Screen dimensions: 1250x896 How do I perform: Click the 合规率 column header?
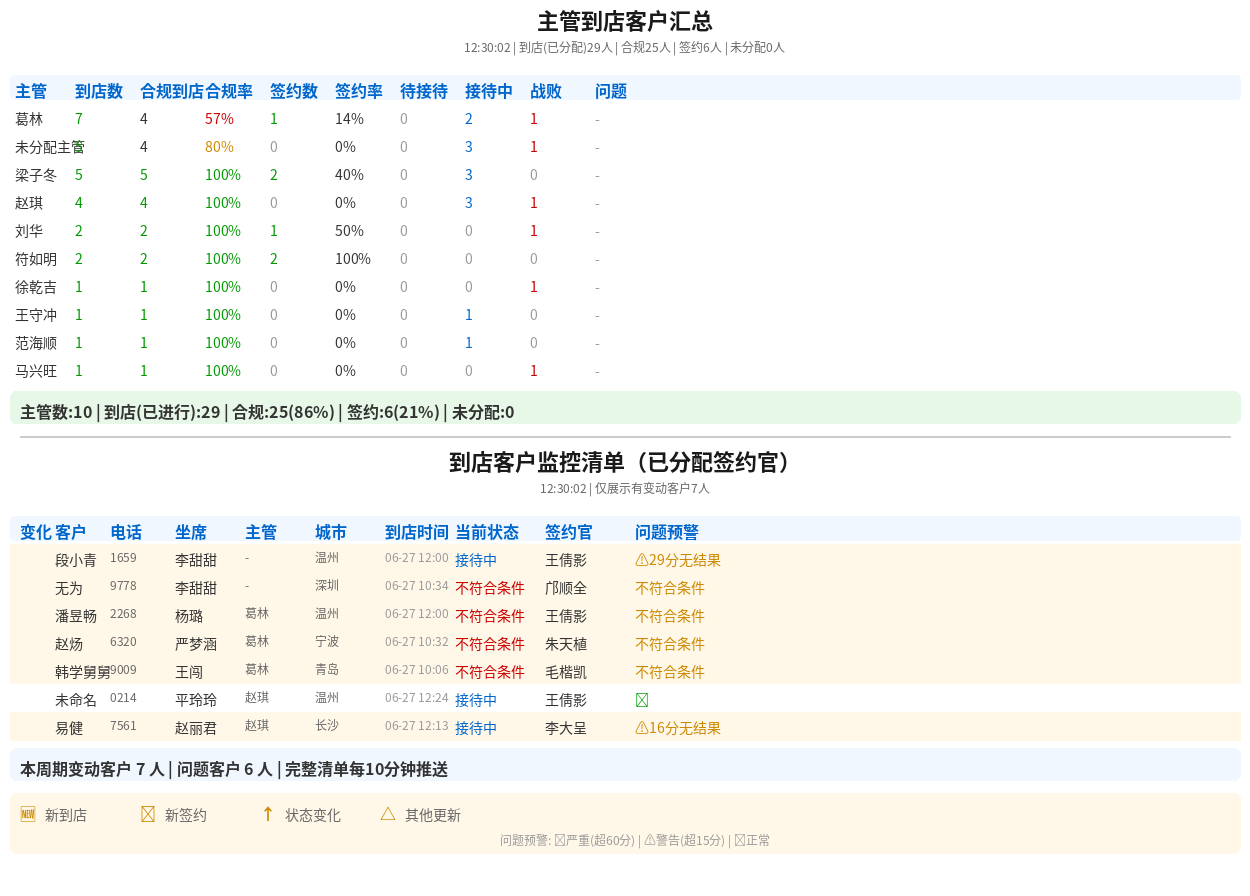[229, 91]
